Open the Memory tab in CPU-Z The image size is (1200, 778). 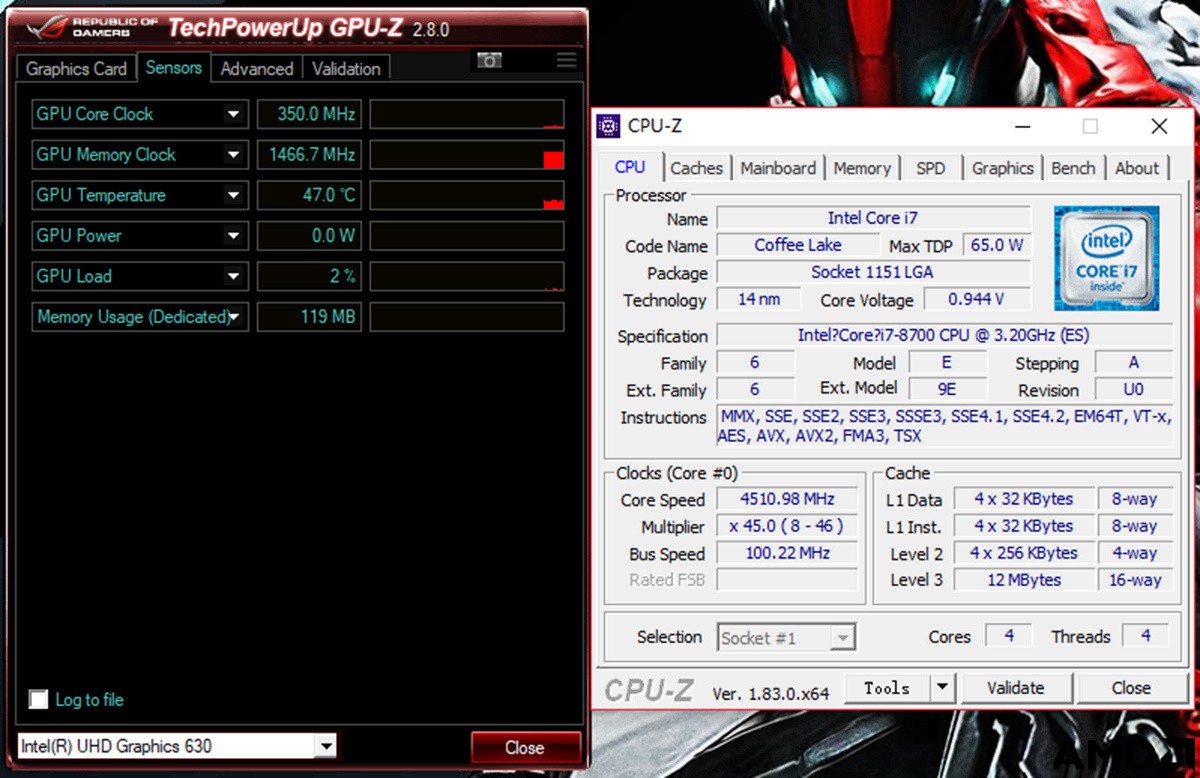tap(862, 168)
